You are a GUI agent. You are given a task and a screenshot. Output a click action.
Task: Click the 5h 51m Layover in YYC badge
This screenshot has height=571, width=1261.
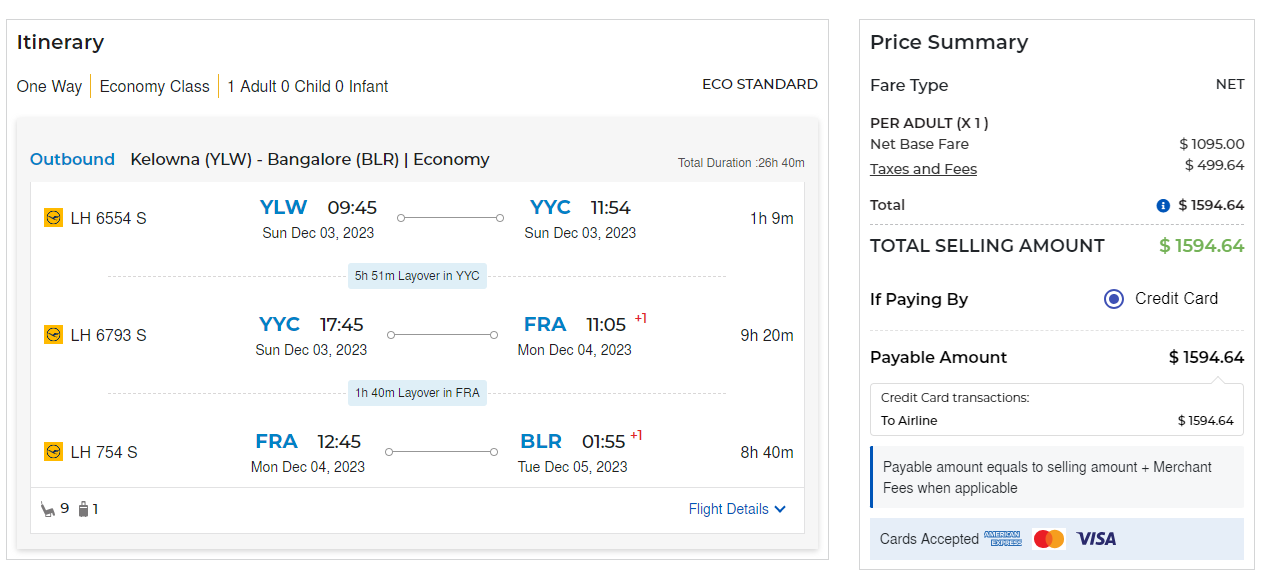[x=417, y=276]
